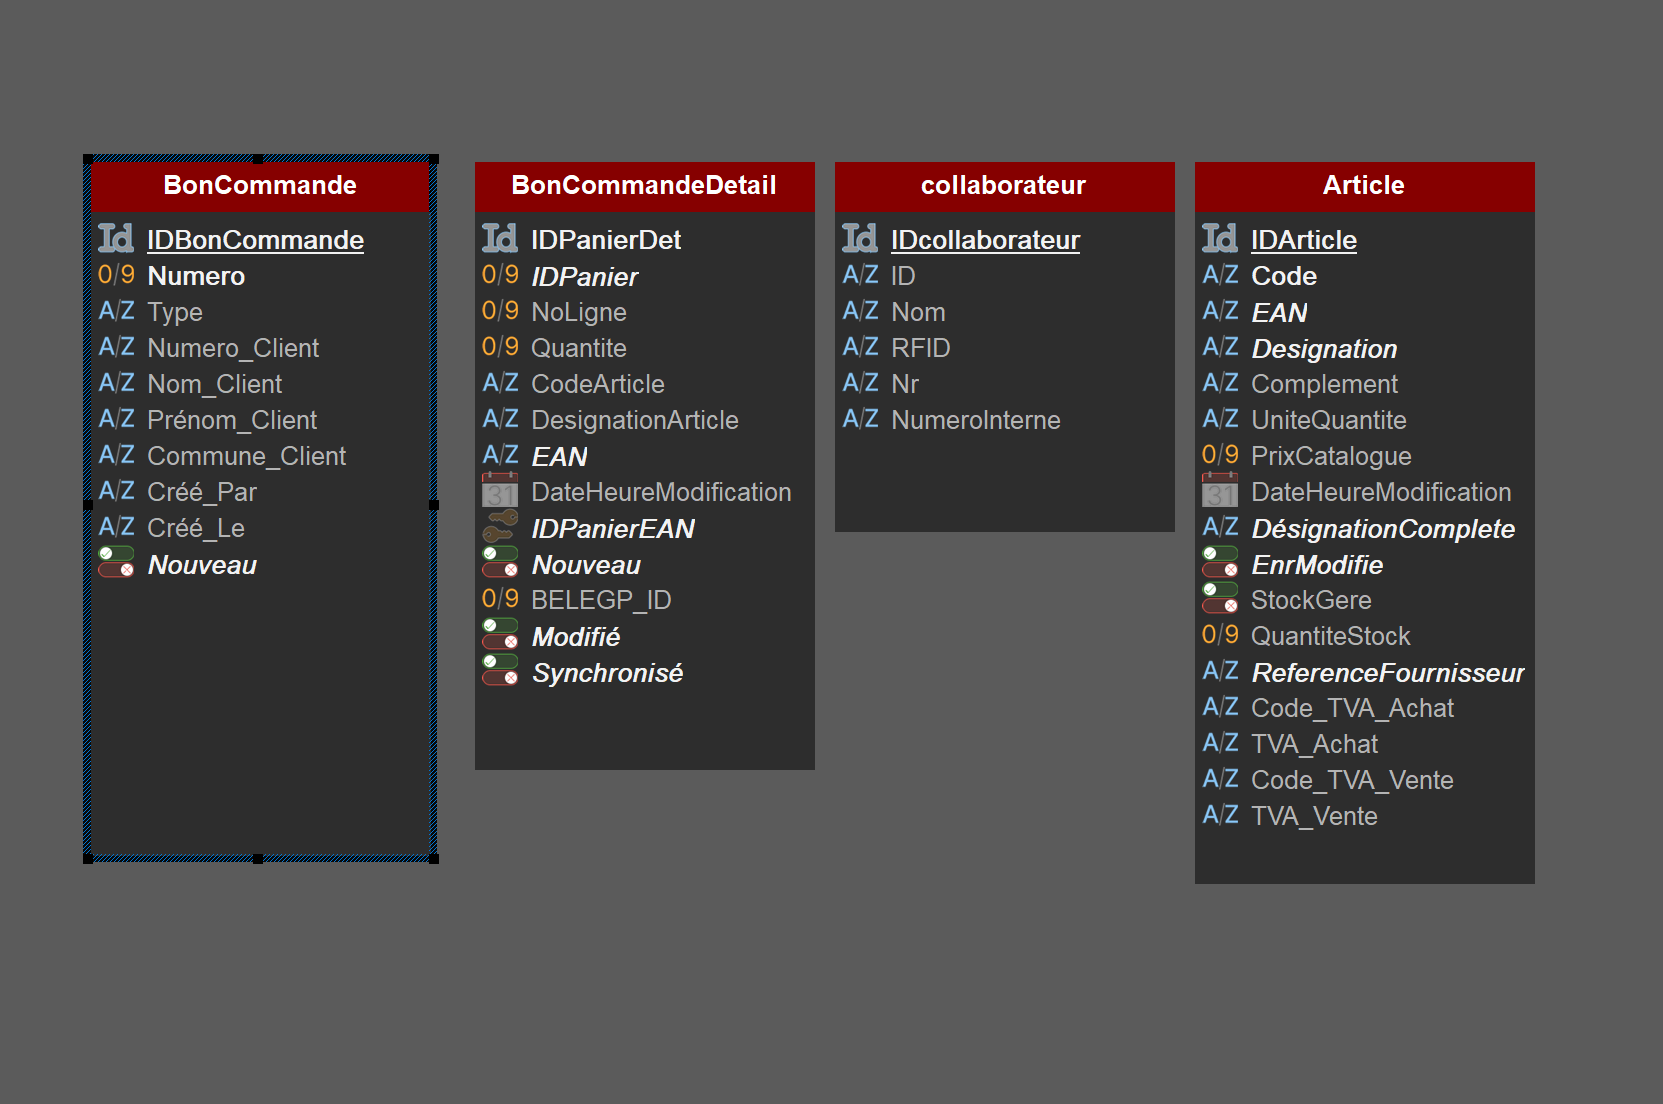Select the IDPanierDet field
This screenshot has width=1663, height=1104.
[x=606, y=240]
